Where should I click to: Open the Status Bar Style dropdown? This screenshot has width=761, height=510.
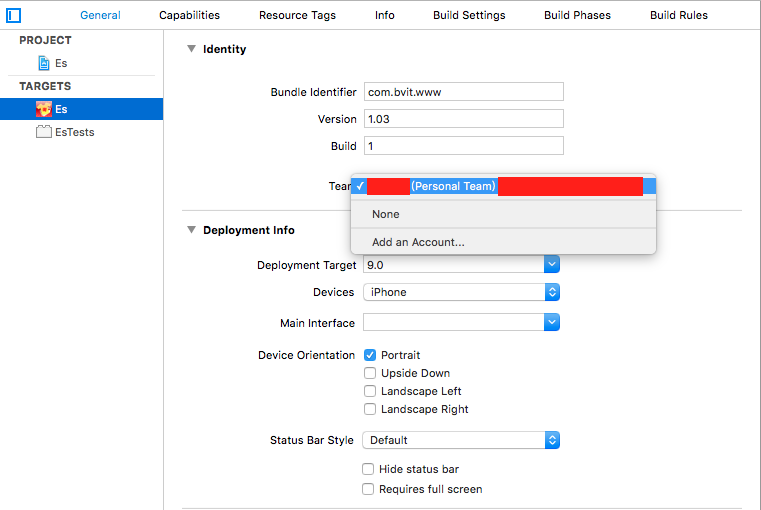tap(551, 440)
